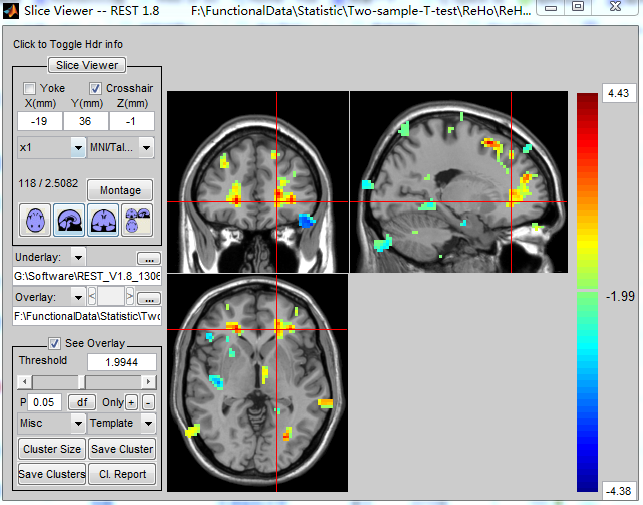Click the sagittal brain slice image
The width and height of the screenshot is (643, 505).
pos(459,182)
